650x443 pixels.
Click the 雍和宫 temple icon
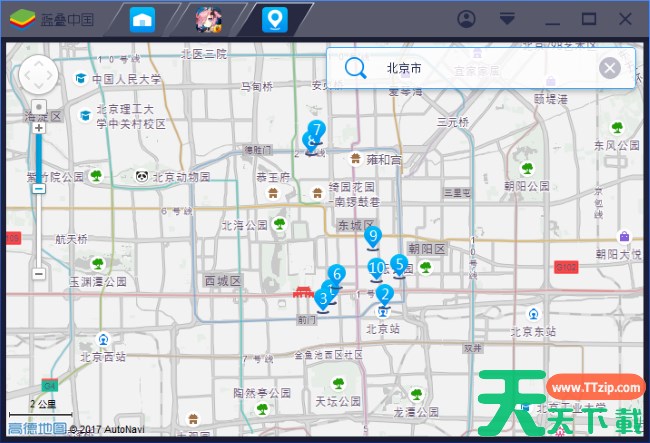[355, 158]
